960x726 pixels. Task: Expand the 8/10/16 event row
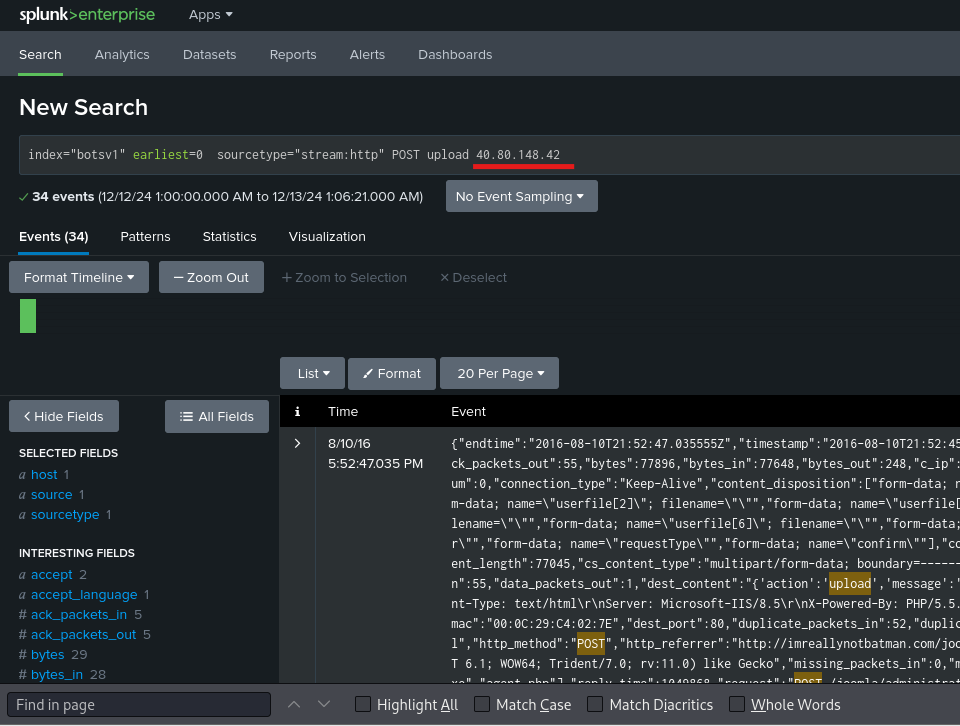[x=298, y=443]
